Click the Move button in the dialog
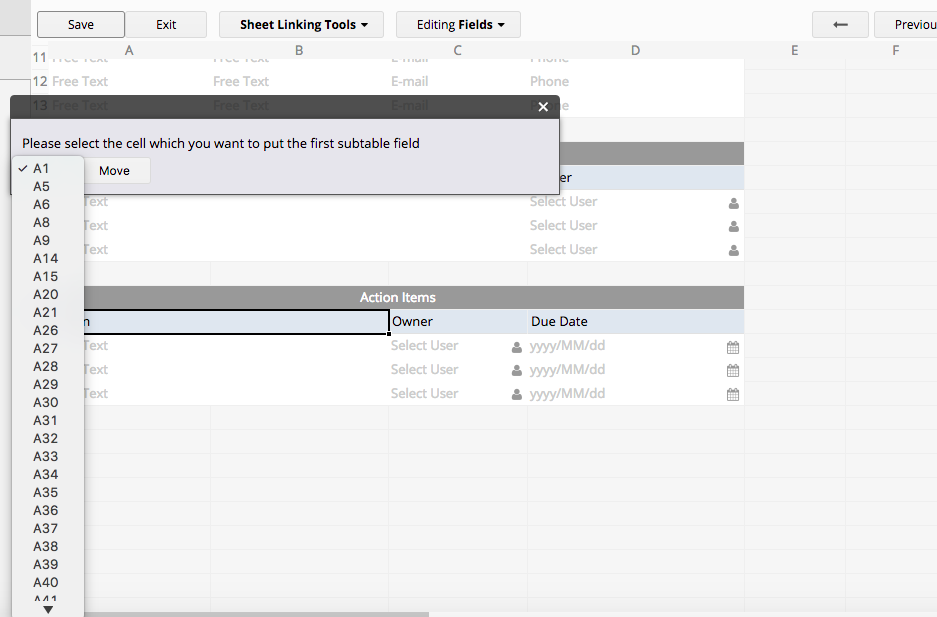This screenshot has width=937, height=617. point(114,171)
